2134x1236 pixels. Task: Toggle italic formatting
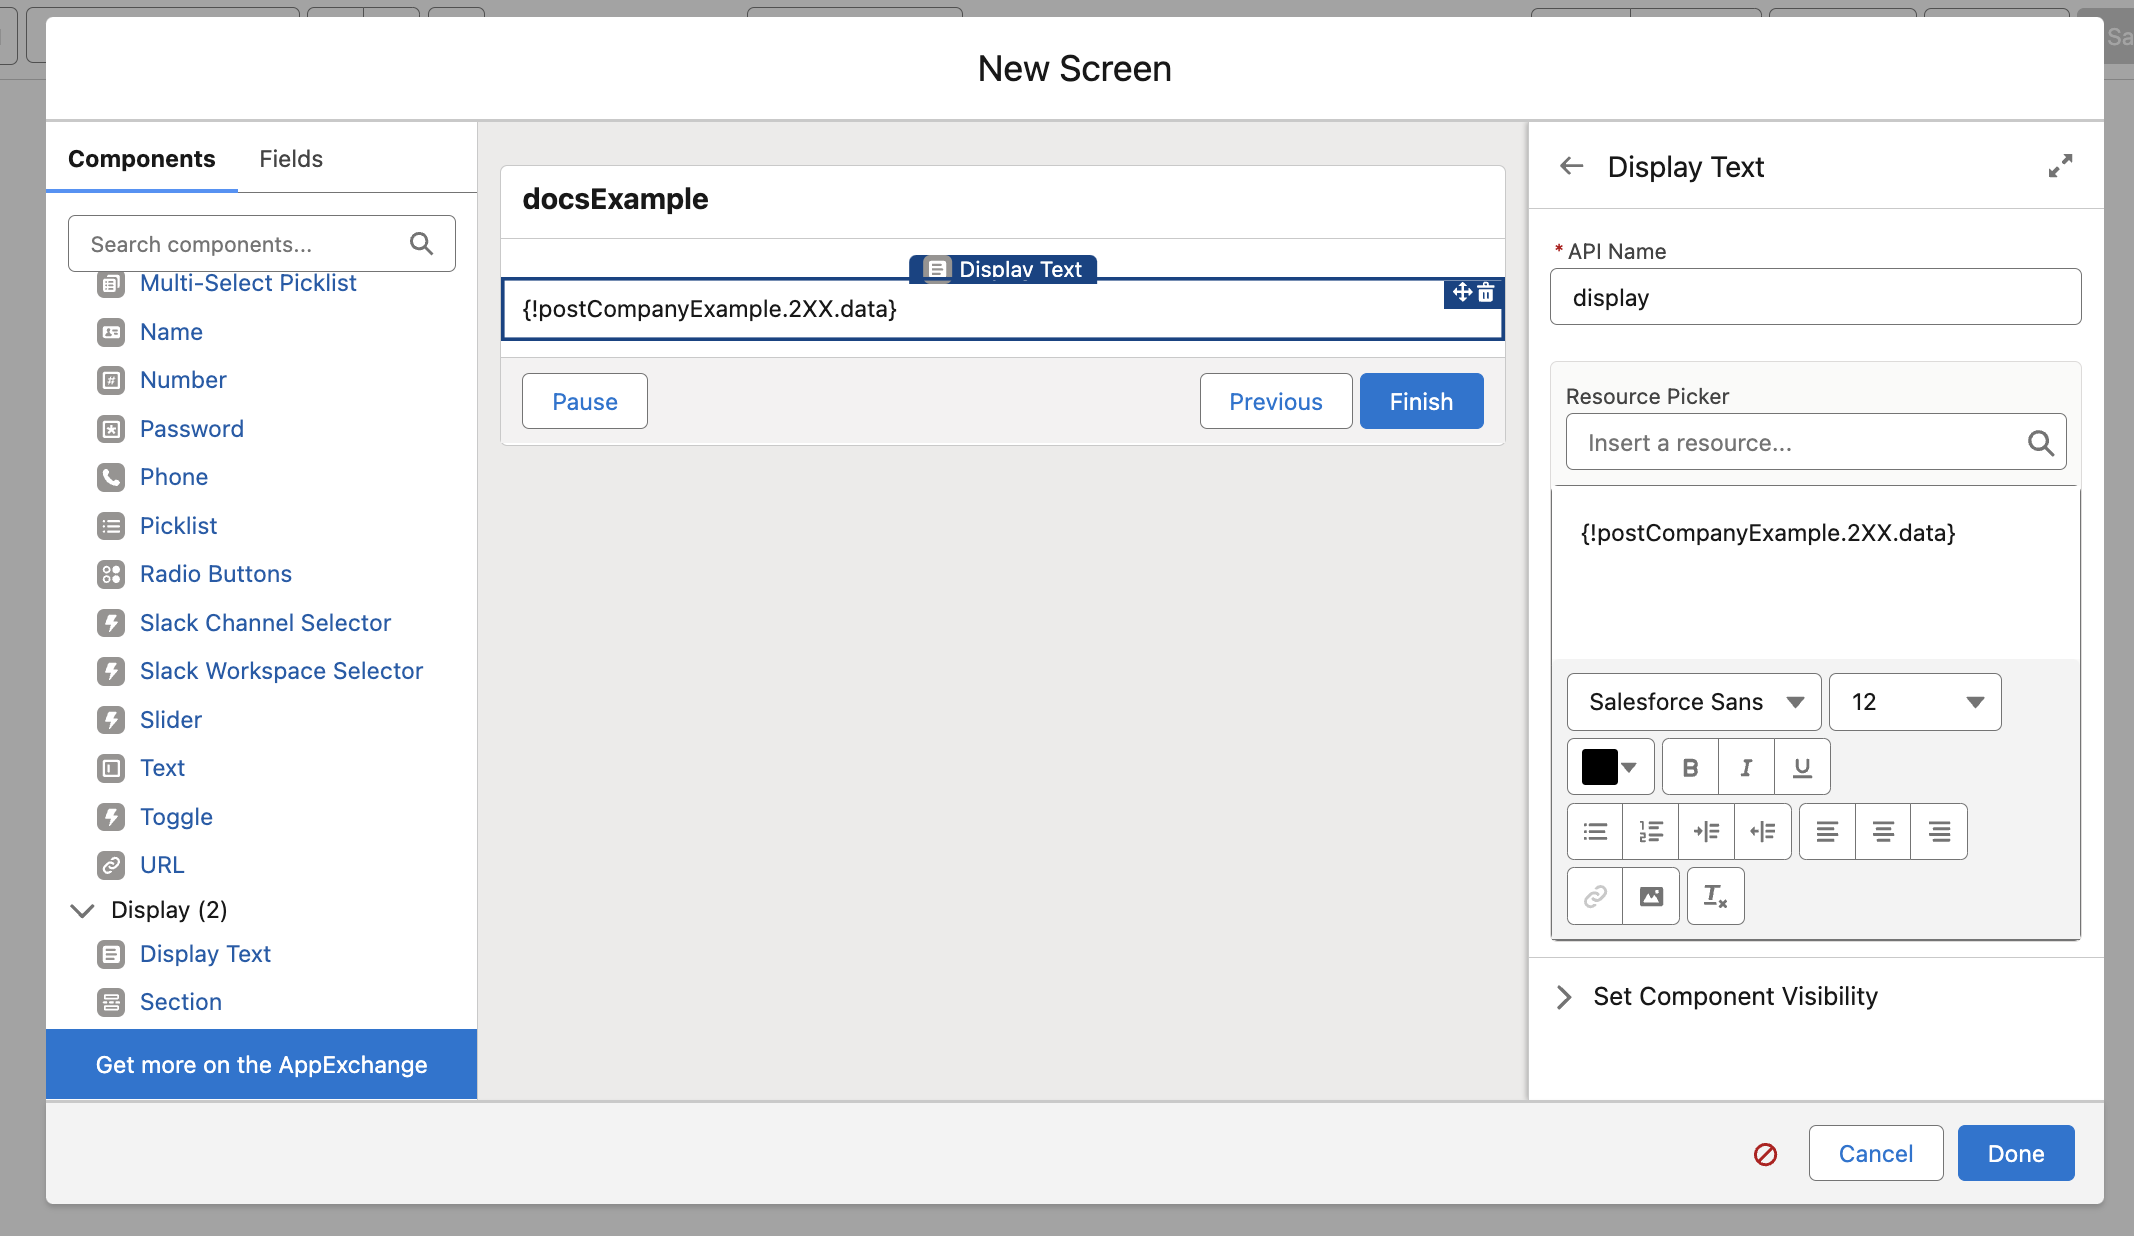point(1746,767)
